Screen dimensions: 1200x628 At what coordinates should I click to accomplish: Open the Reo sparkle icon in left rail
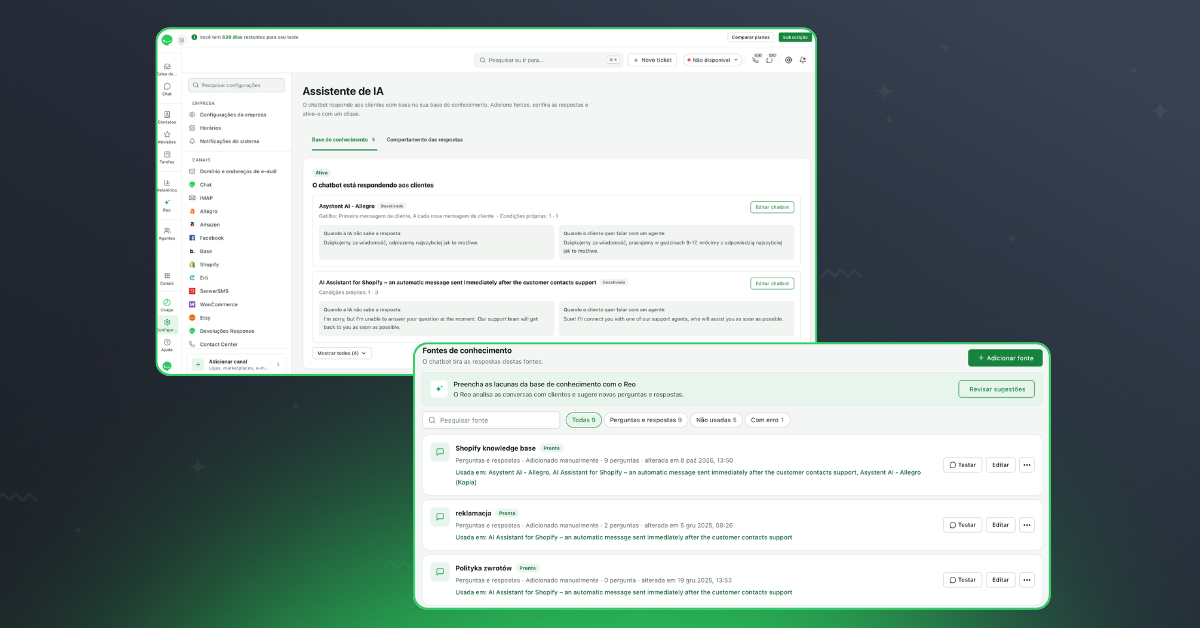tap(167, 204)
